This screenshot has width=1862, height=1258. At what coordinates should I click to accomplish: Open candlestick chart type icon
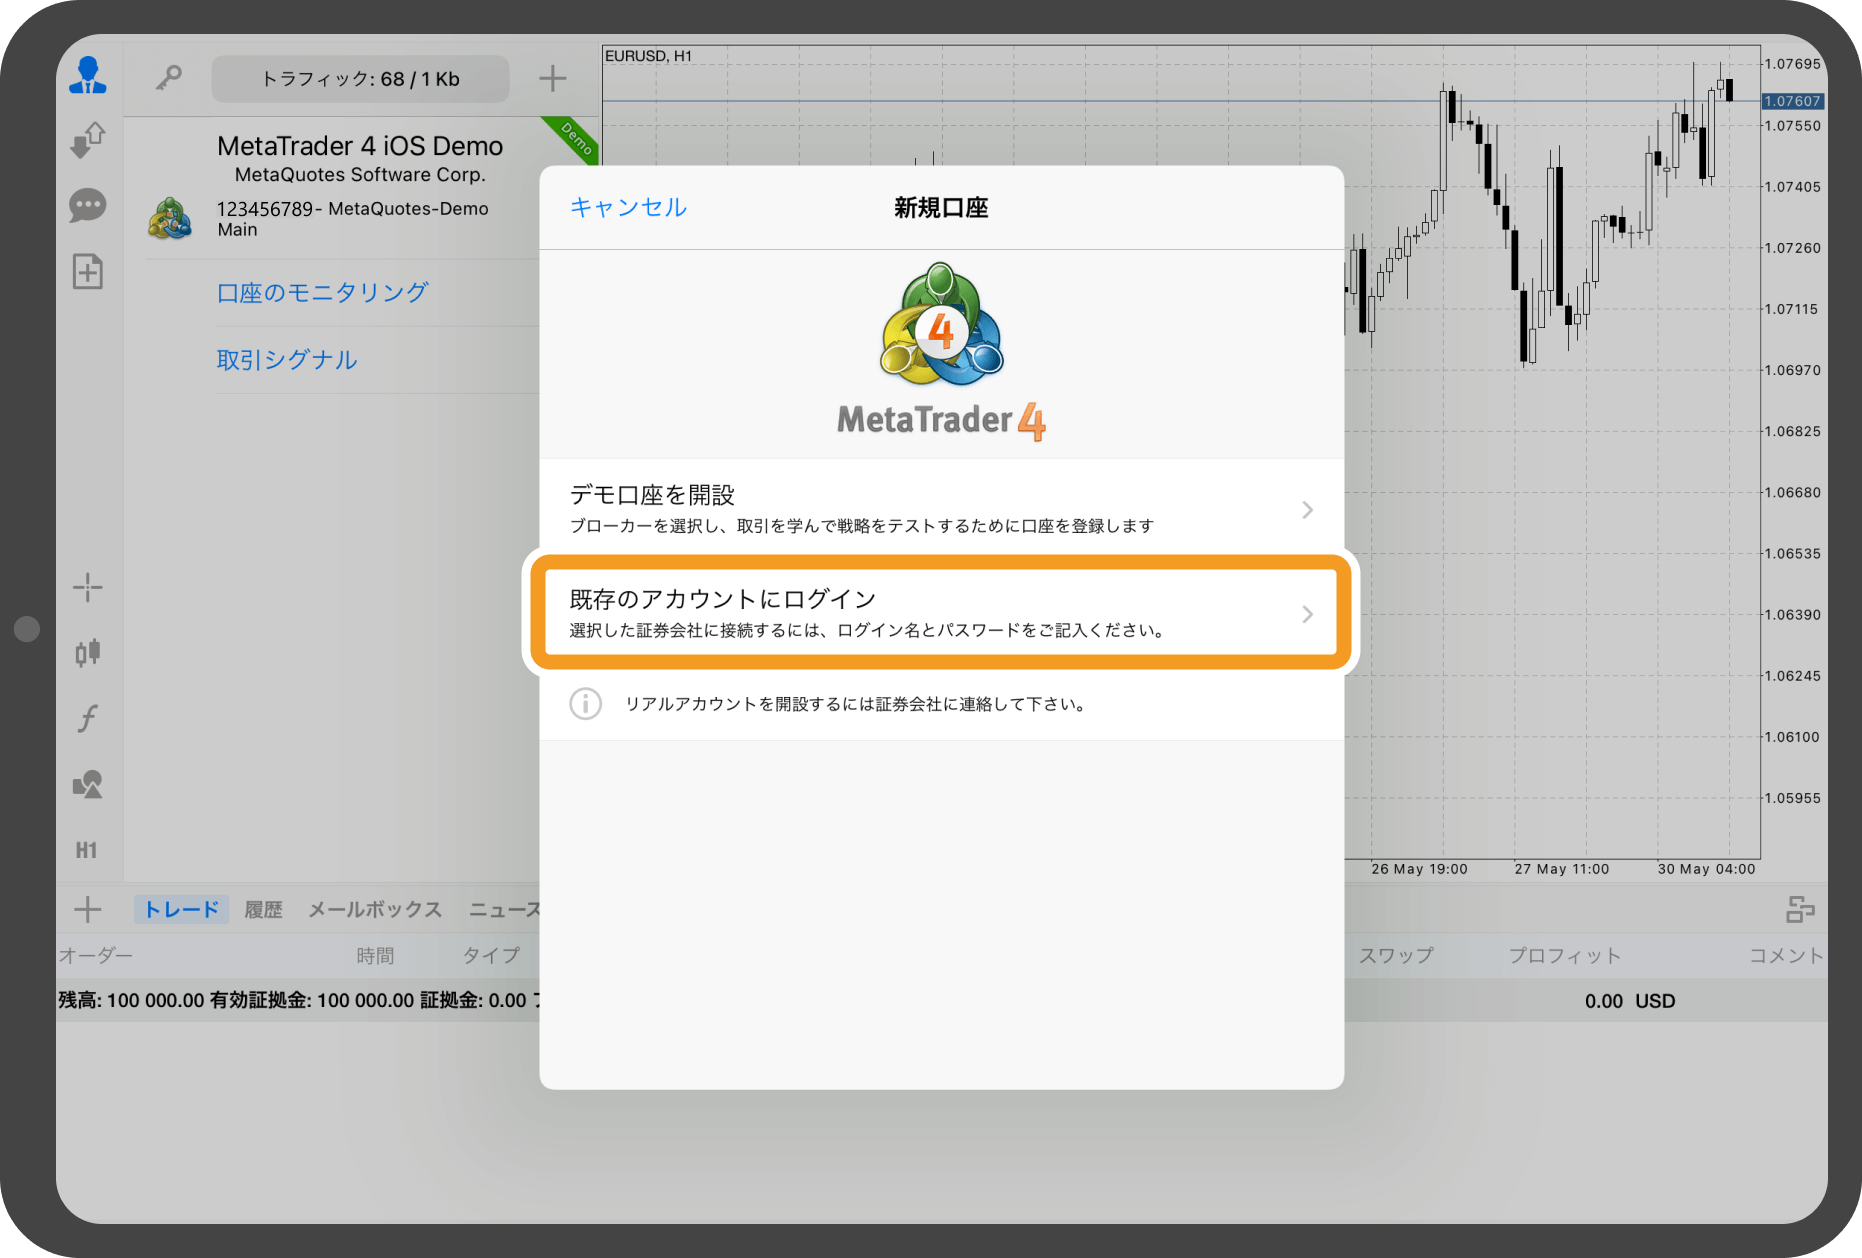pyautogui.click(x=88, y=653)
